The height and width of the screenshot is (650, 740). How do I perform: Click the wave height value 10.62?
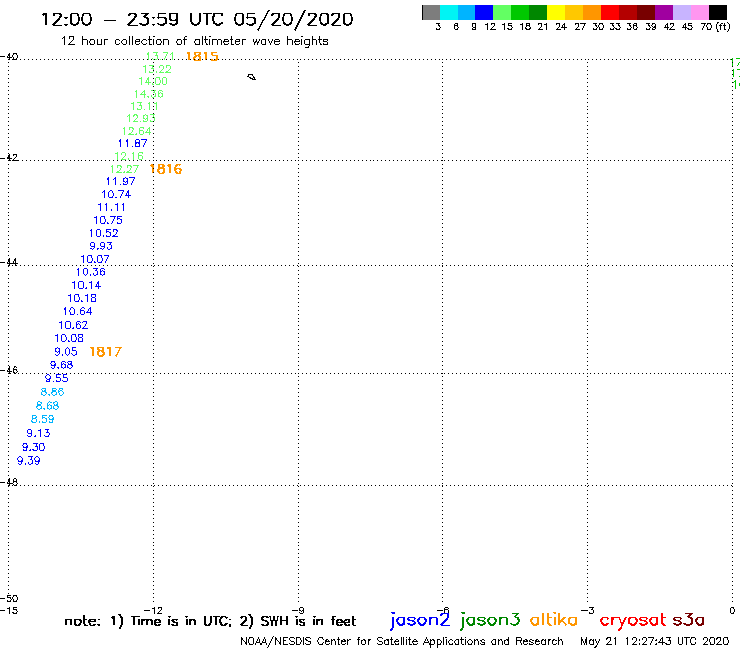tap(73, 325)
